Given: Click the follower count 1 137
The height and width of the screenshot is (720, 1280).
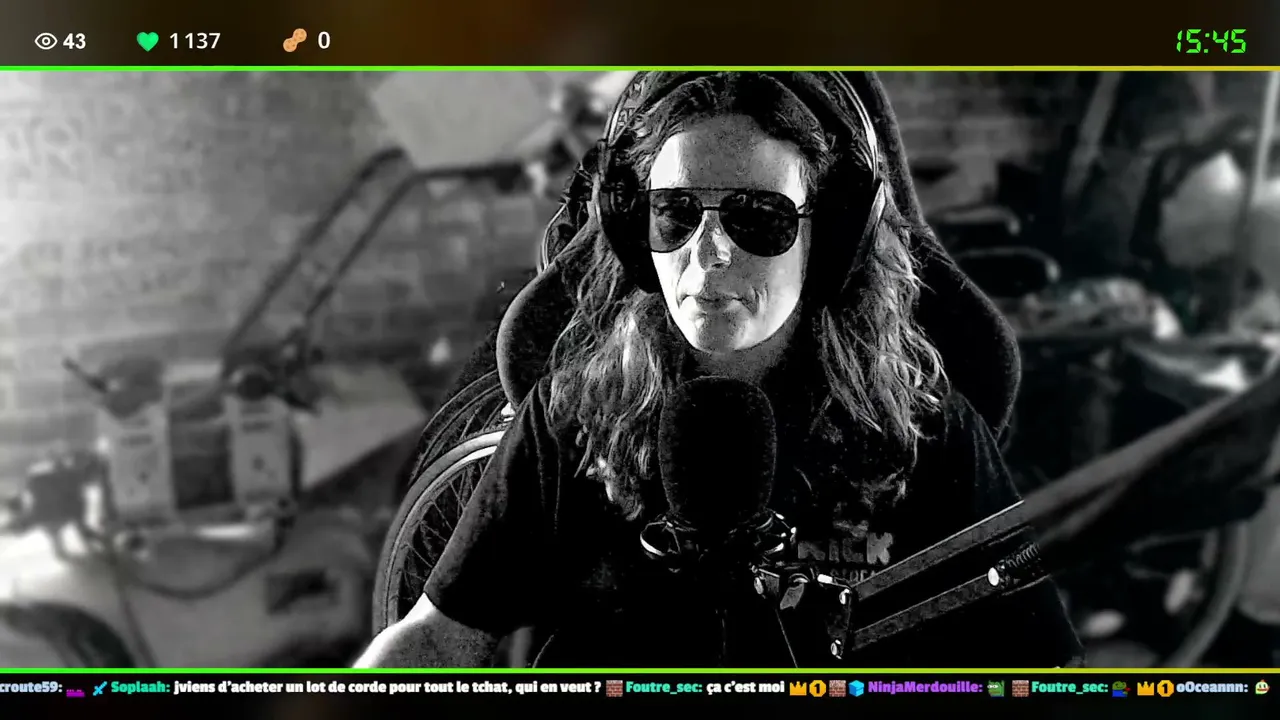Looking at the screenshot, I should [194, 41].
